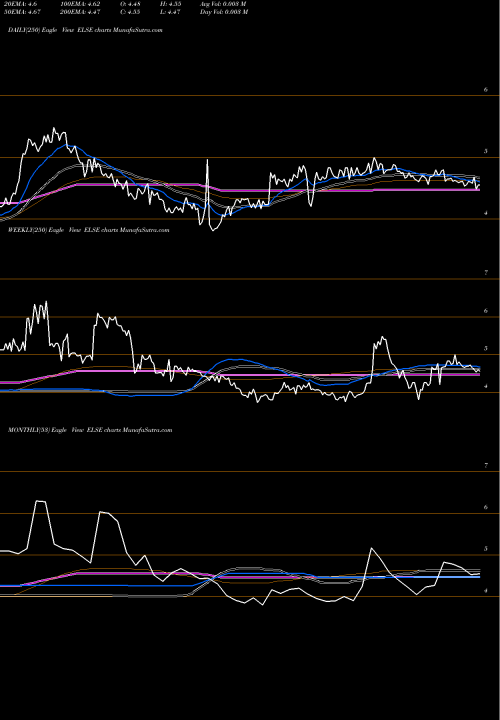Click price level 6 on monthly chart axis
This screenshot has width=500, height=720.
(x=486, y=507)
